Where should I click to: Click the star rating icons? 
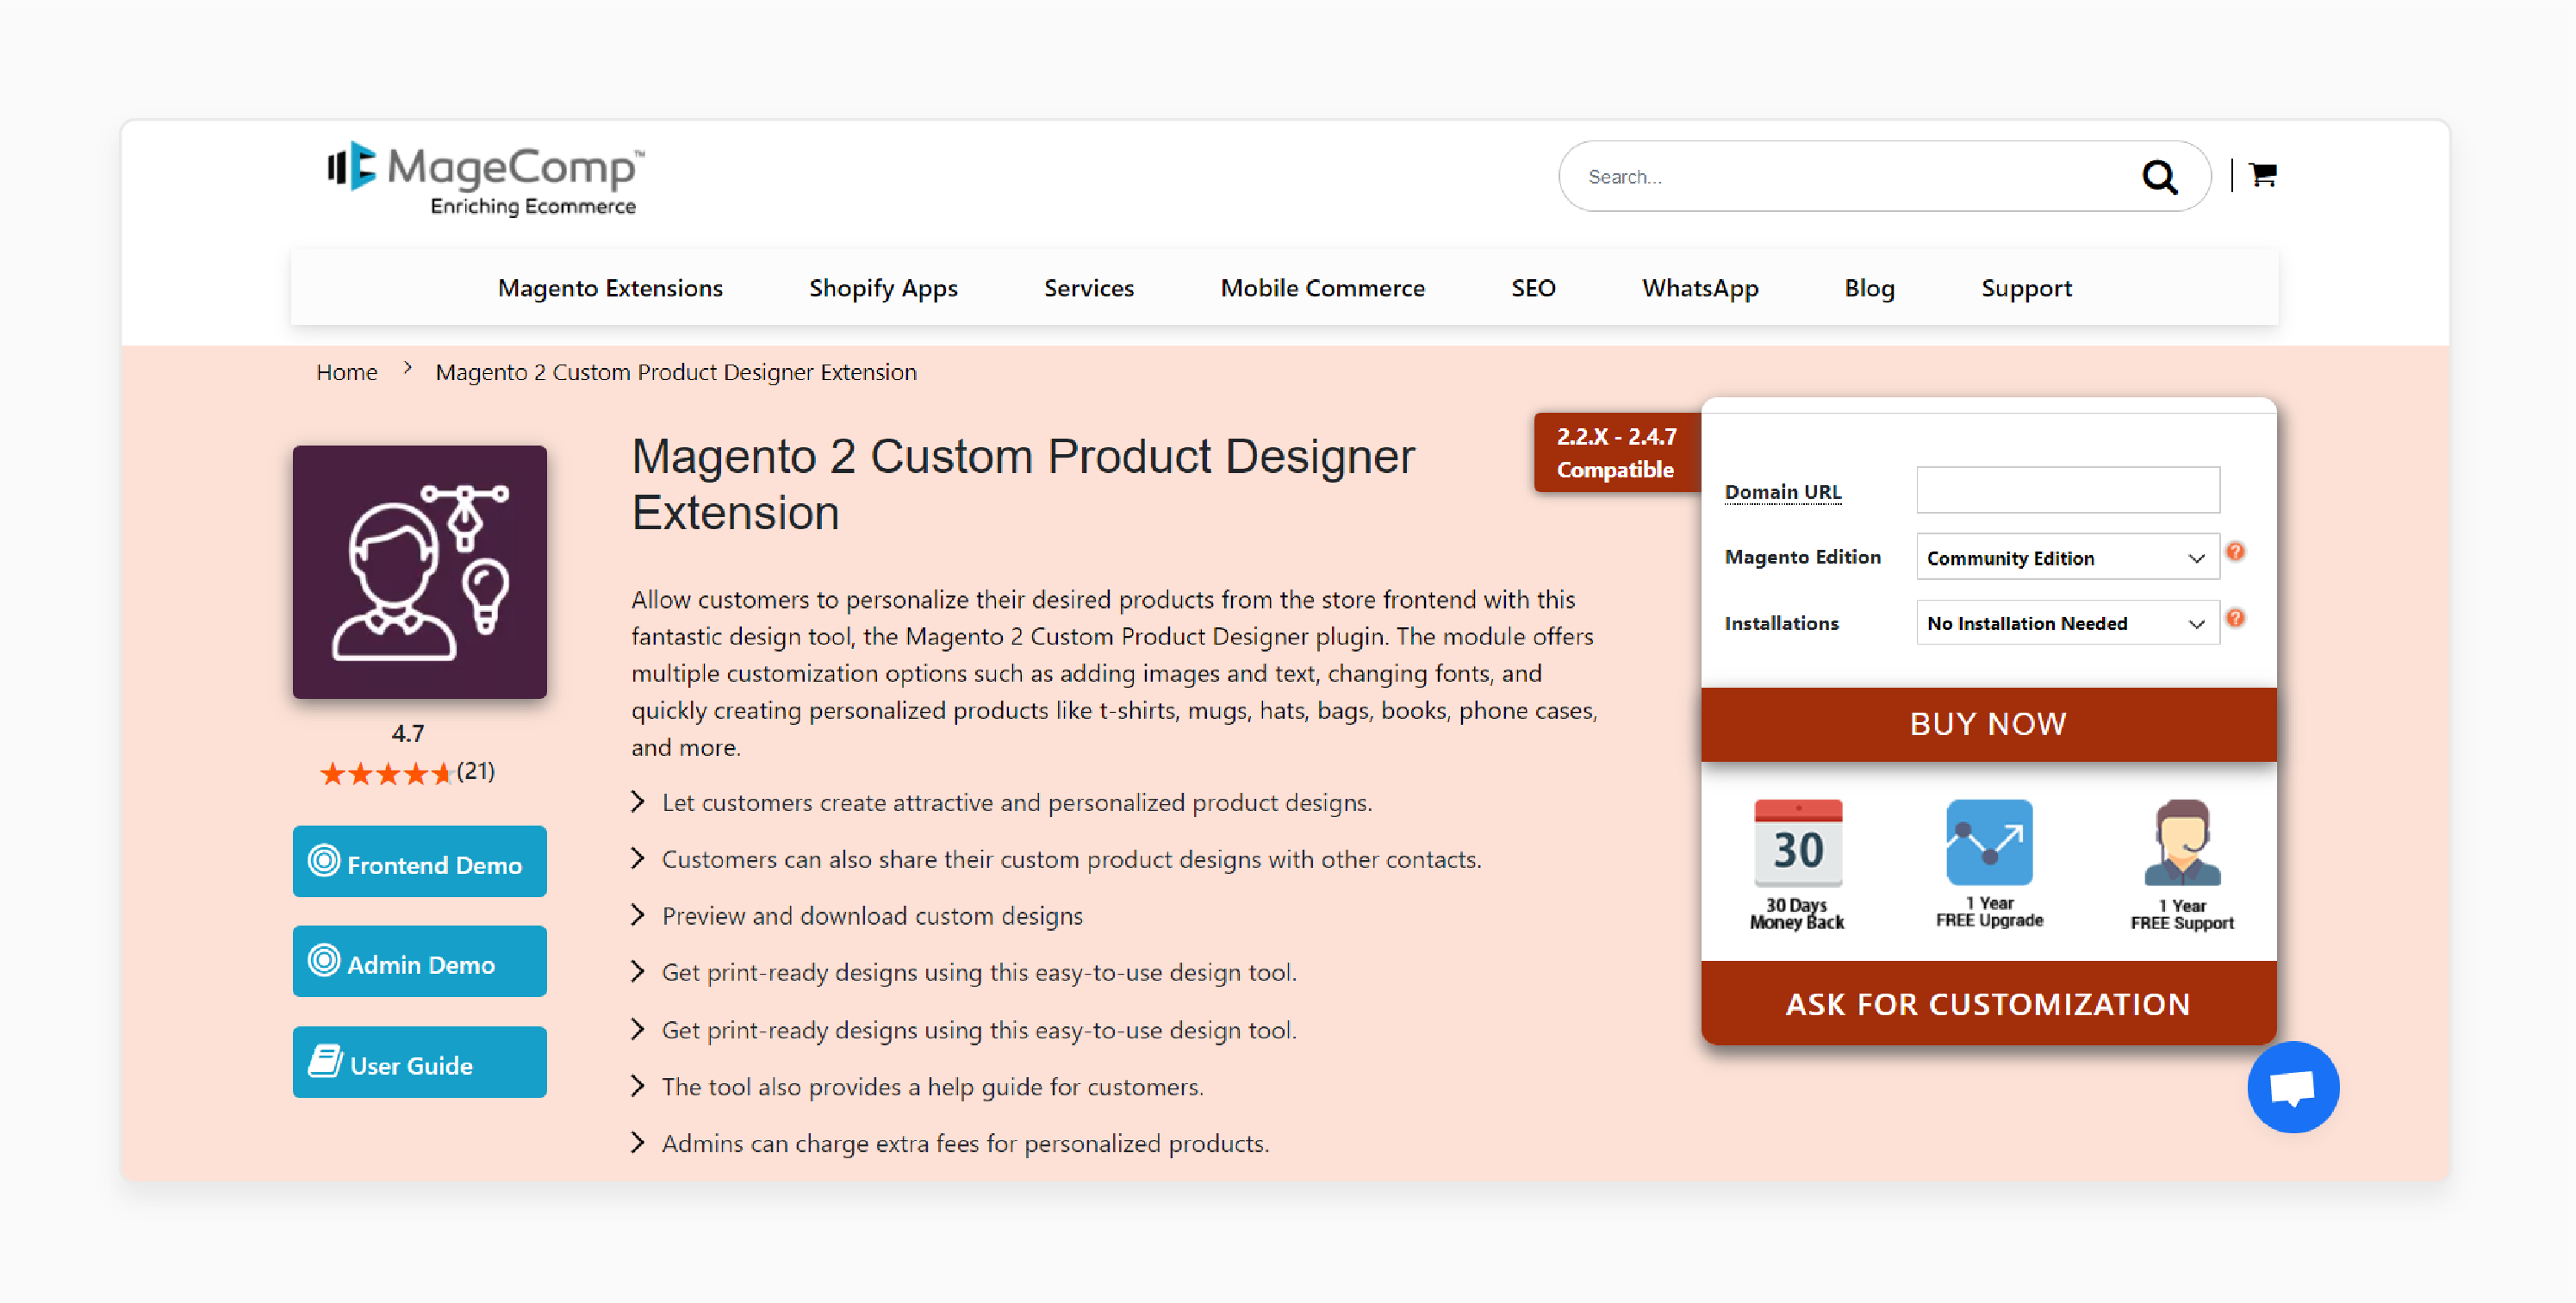coord(386,773)
